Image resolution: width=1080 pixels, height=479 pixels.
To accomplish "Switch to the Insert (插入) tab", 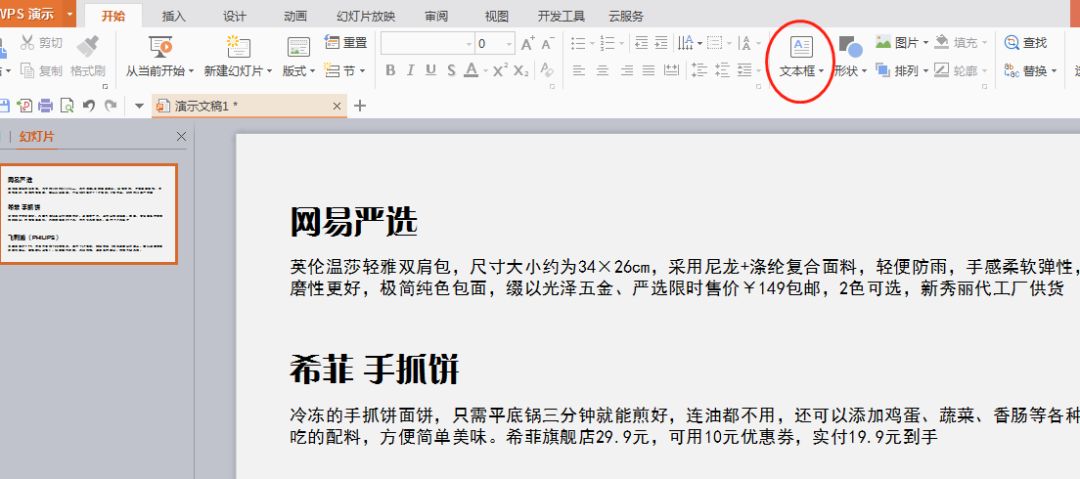I will point(174,17).
